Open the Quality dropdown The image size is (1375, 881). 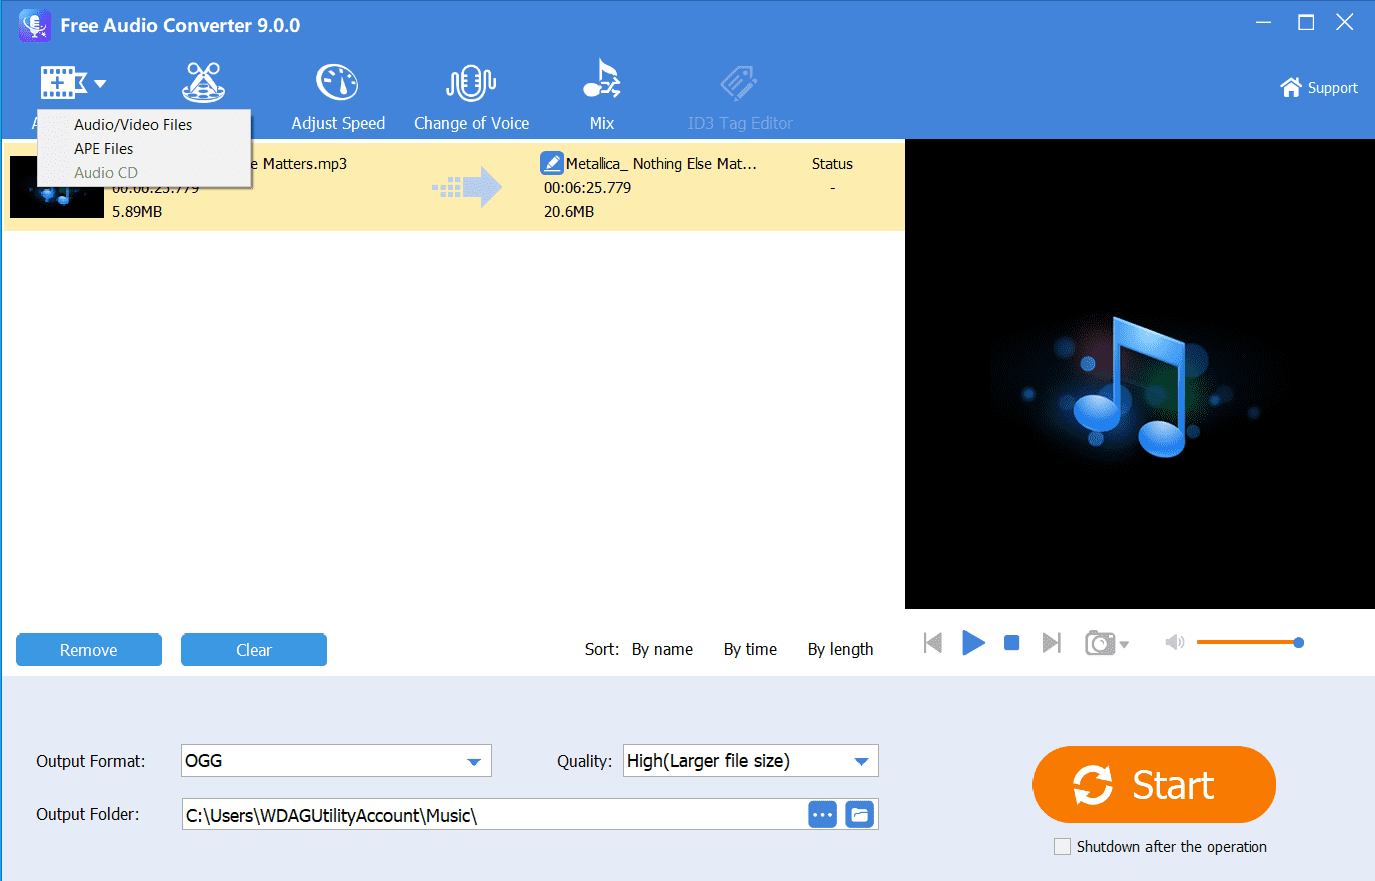pyautogui.click(x=750, y=760)
